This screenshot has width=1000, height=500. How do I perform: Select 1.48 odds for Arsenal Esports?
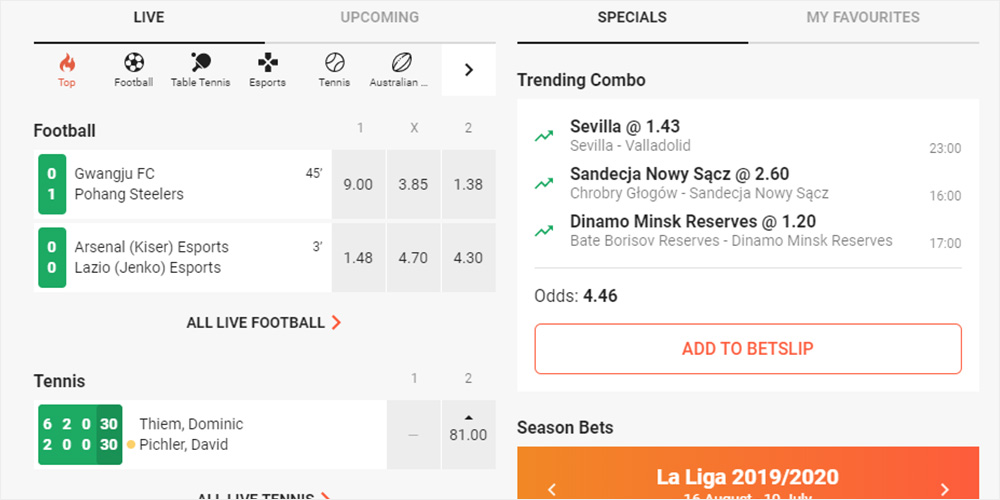(358, 258)
